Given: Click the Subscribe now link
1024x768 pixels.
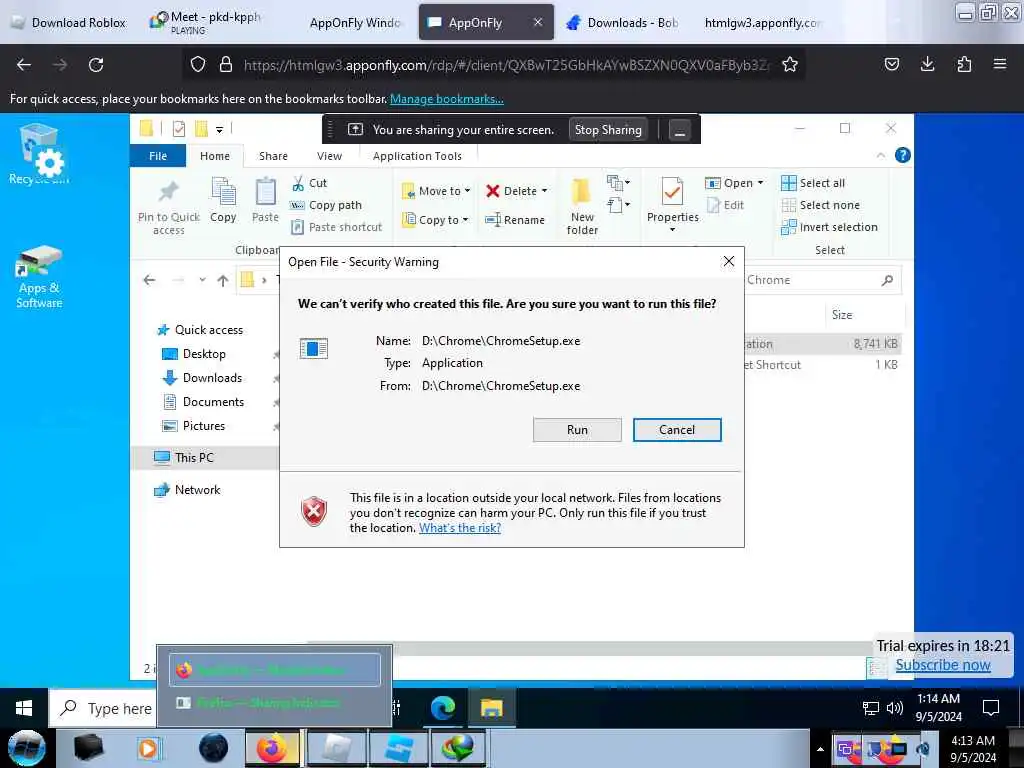Looking at the screenshot, I should [942, 665].
